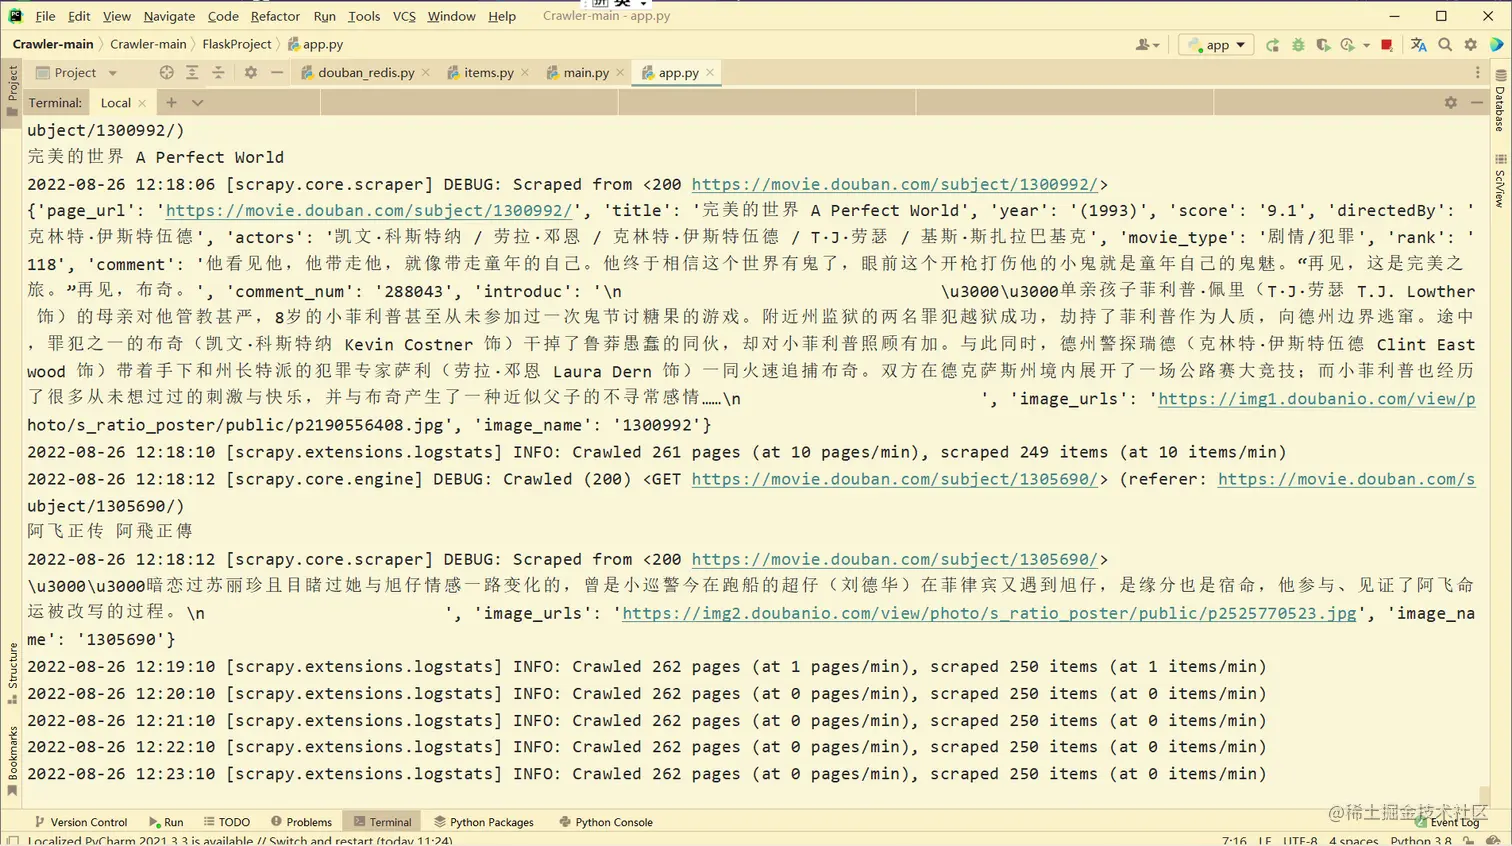Image resolution: width=1512 pixels, height=846 pixels.
Task: Open editor tabs more-options menu
Action: pos(1478,73)
